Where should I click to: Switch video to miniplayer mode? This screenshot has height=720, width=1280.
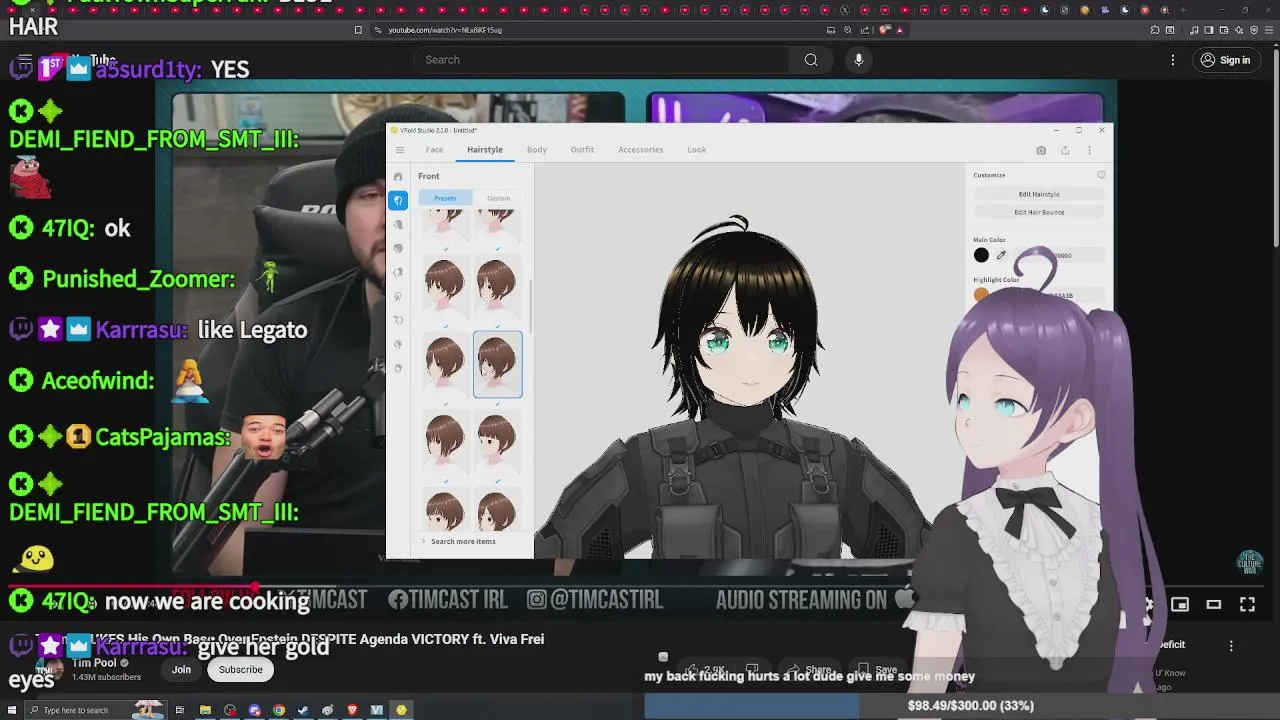click(1180, 604)
